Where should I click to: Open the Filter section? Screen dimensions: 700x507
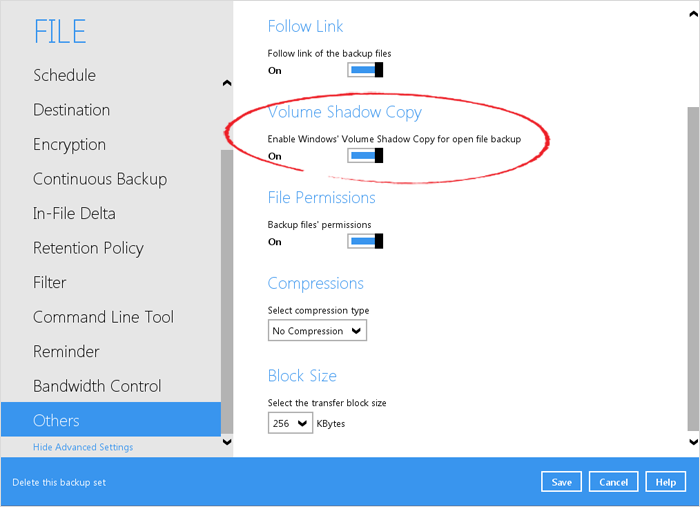(x=50, y=283)
